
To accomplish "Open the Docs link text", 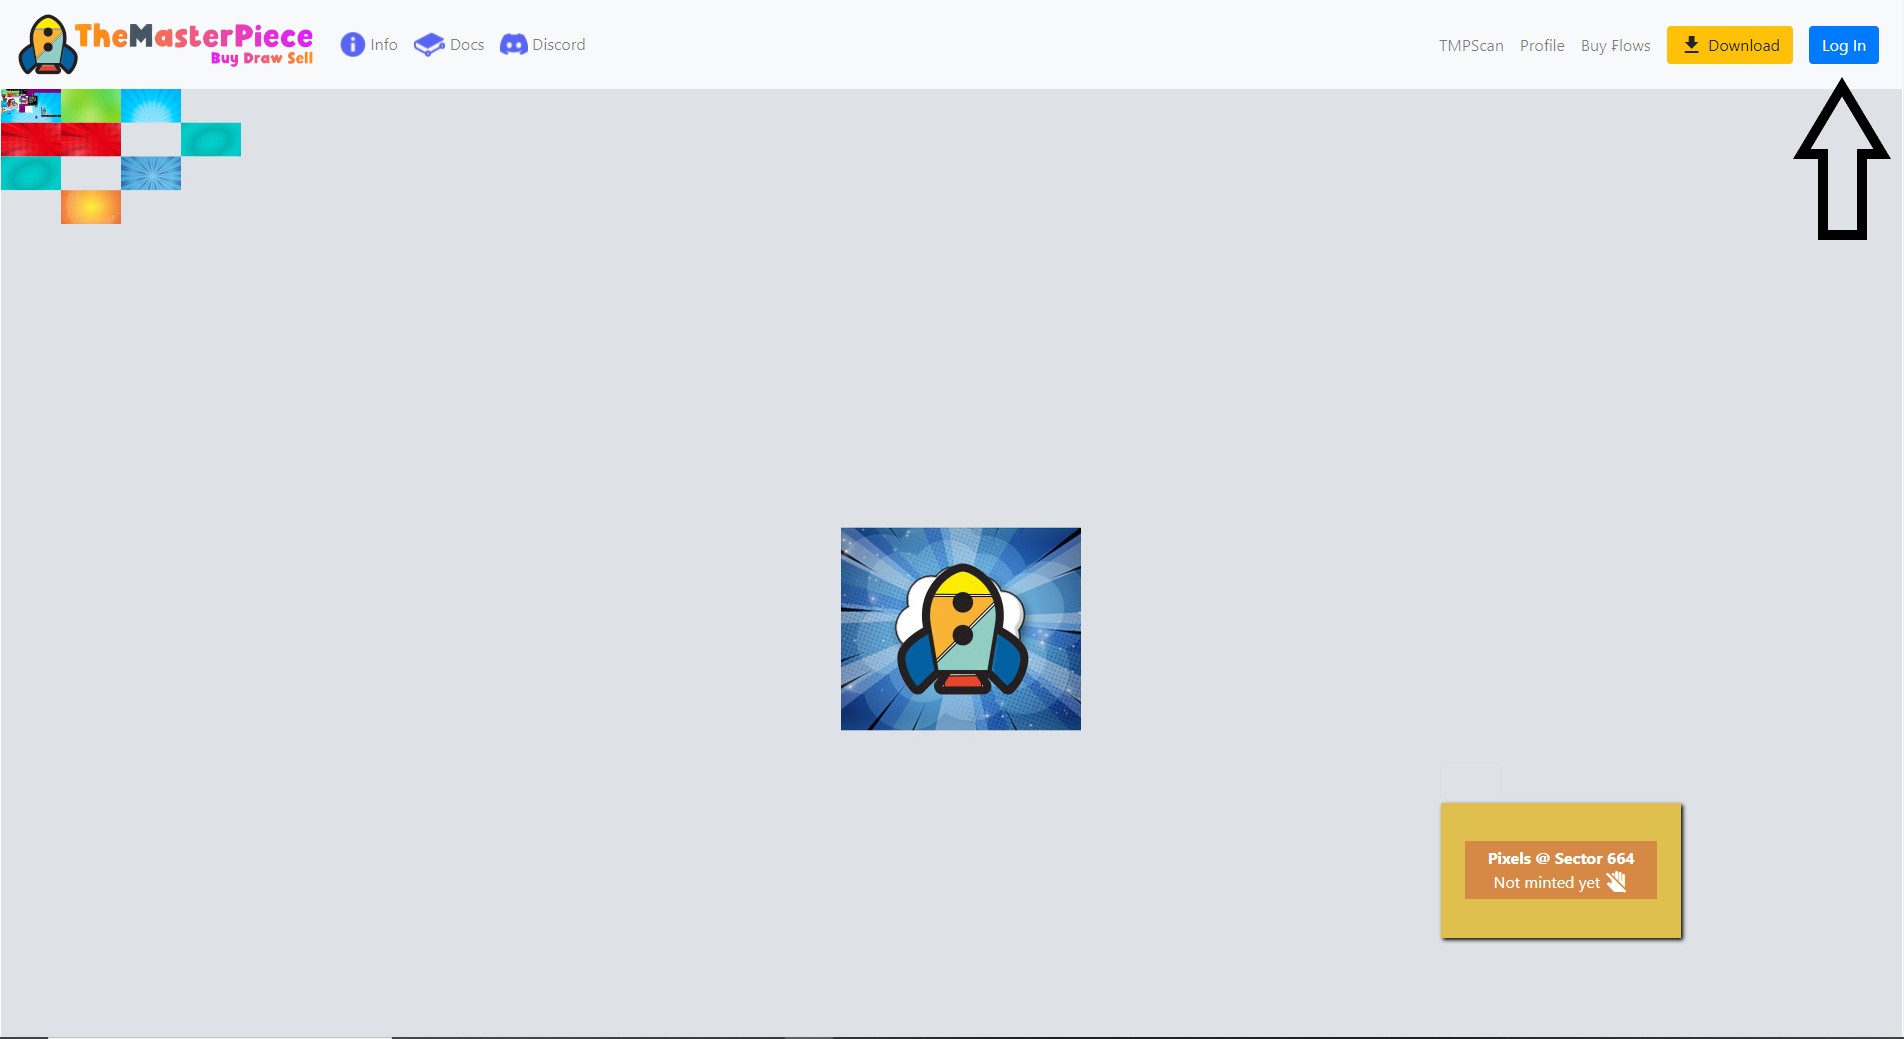I will click(x=467, y=45).
